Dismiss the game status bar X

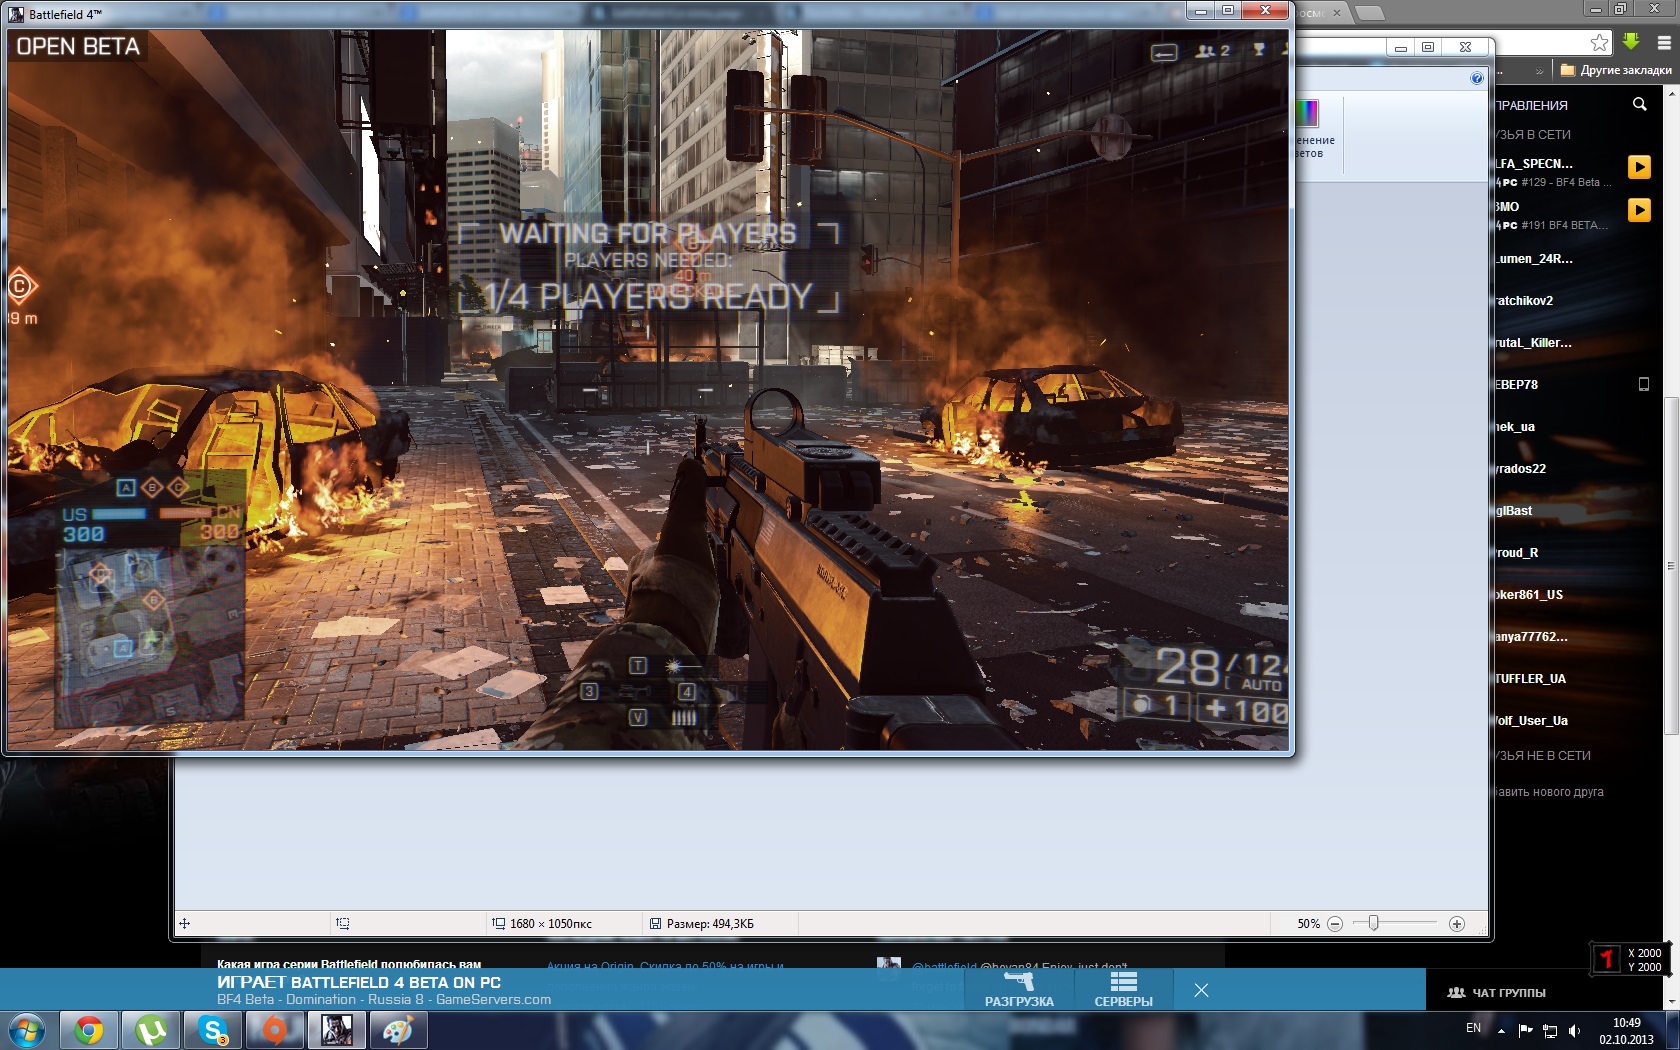coord(1201,990)
